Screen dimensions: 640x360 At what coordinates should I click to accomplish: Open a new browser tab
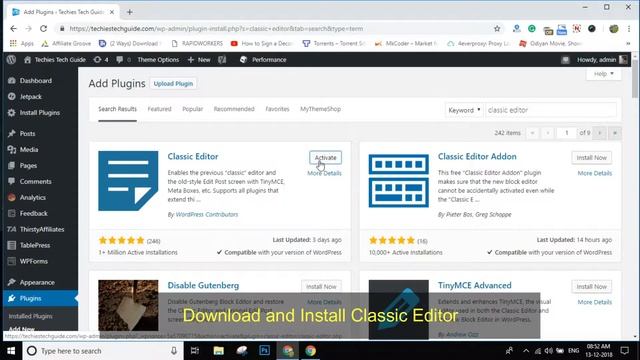[x=130, y=12]
